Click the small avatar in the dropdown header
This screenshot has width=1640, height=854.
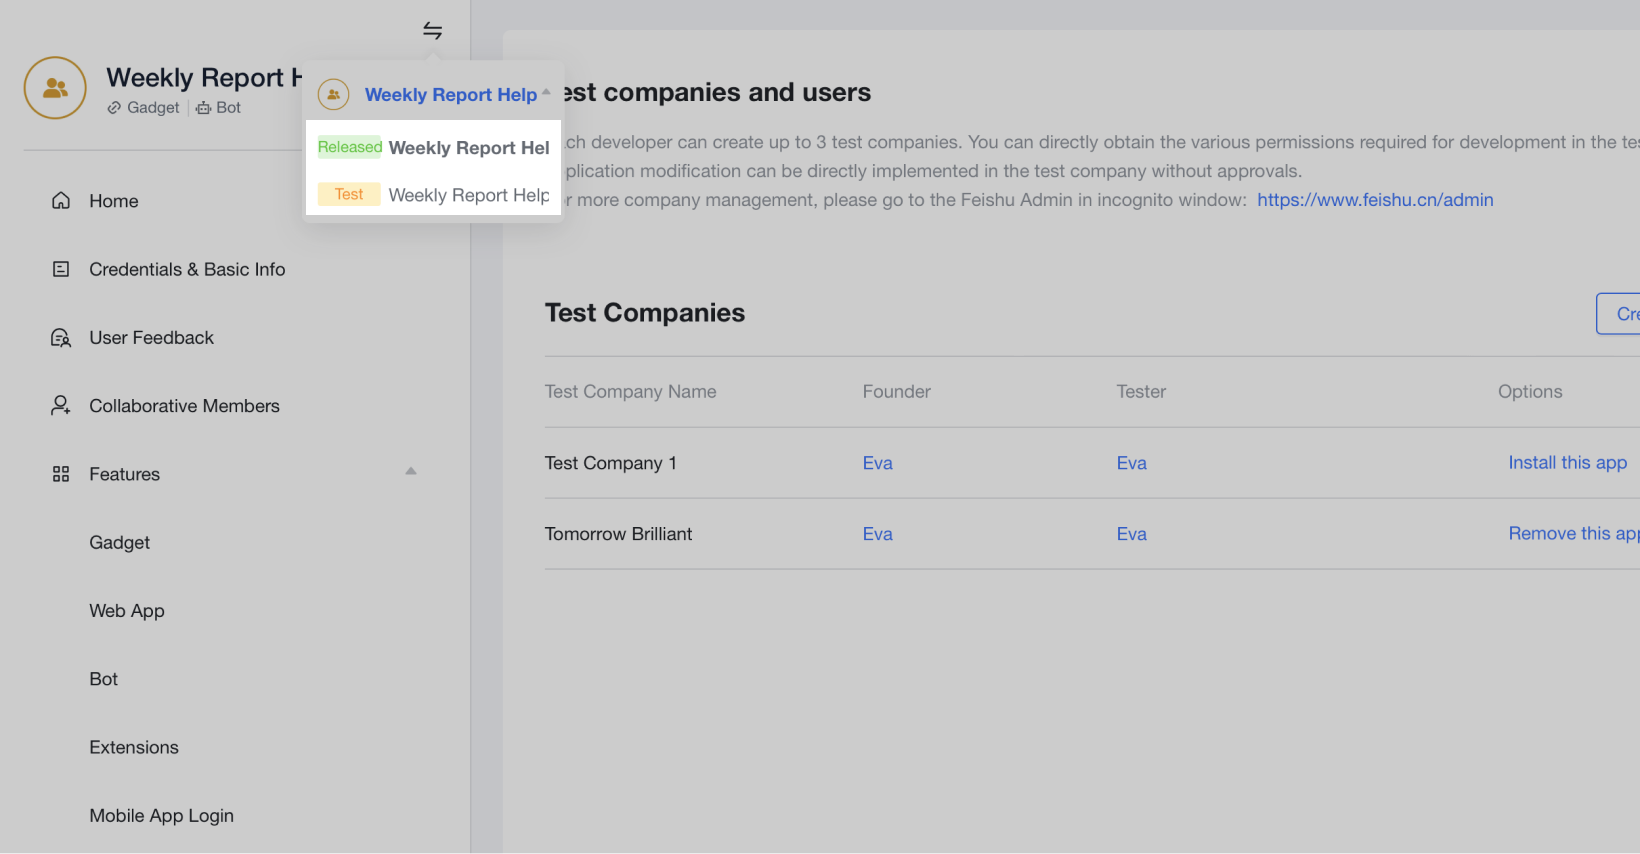(x=333, y=95)
